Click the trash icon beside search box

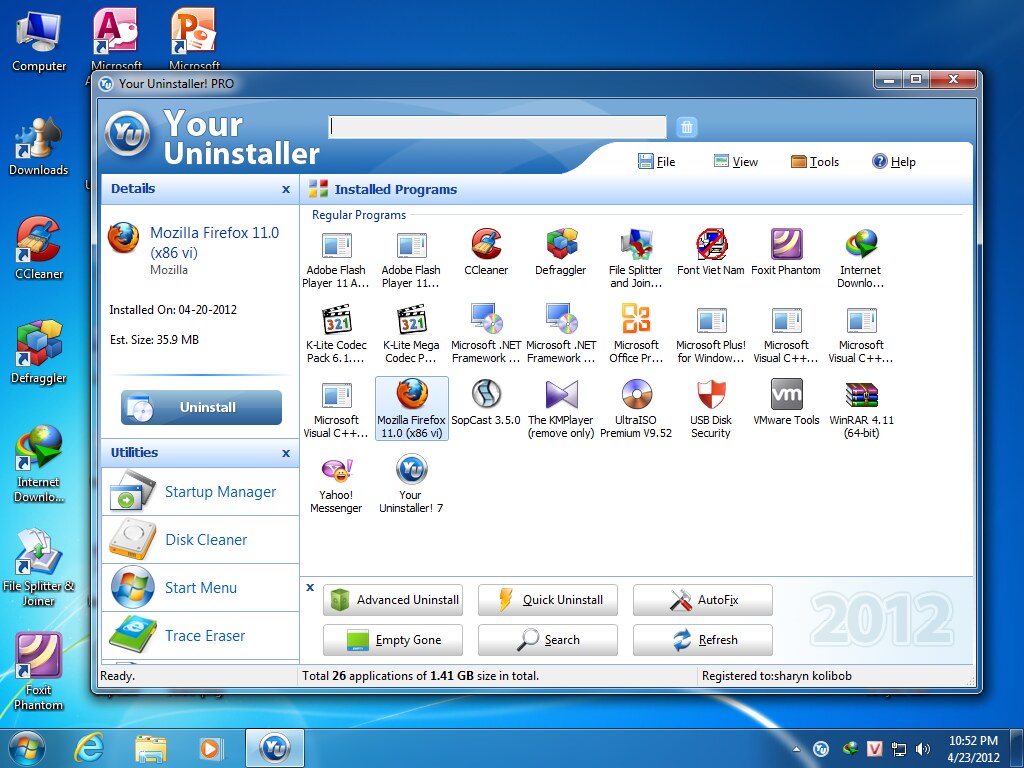(686, 127)
